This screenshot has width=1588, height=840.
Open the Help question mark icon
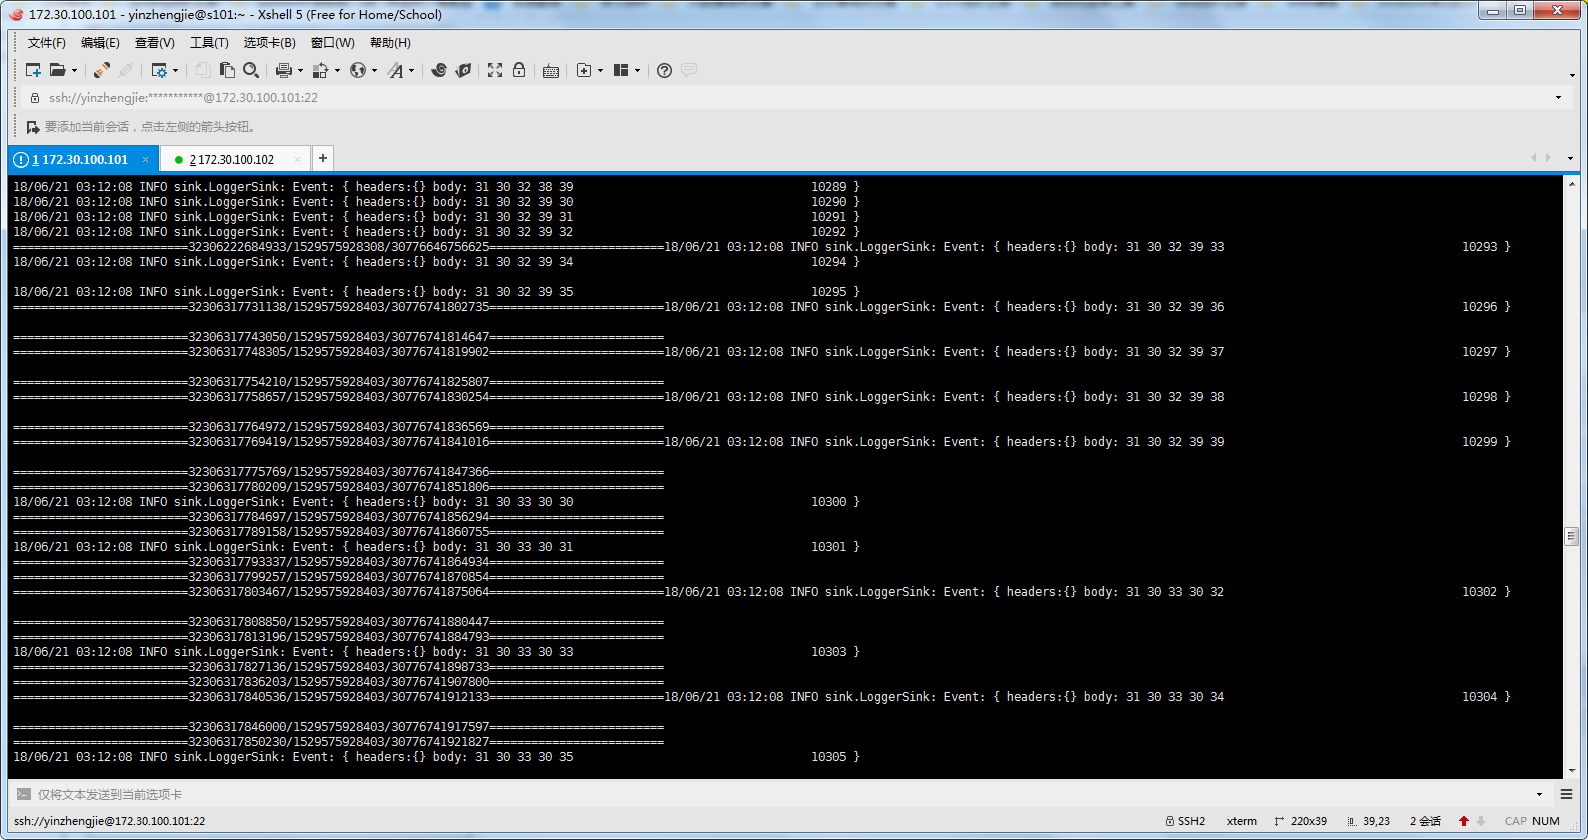(664, 70)
